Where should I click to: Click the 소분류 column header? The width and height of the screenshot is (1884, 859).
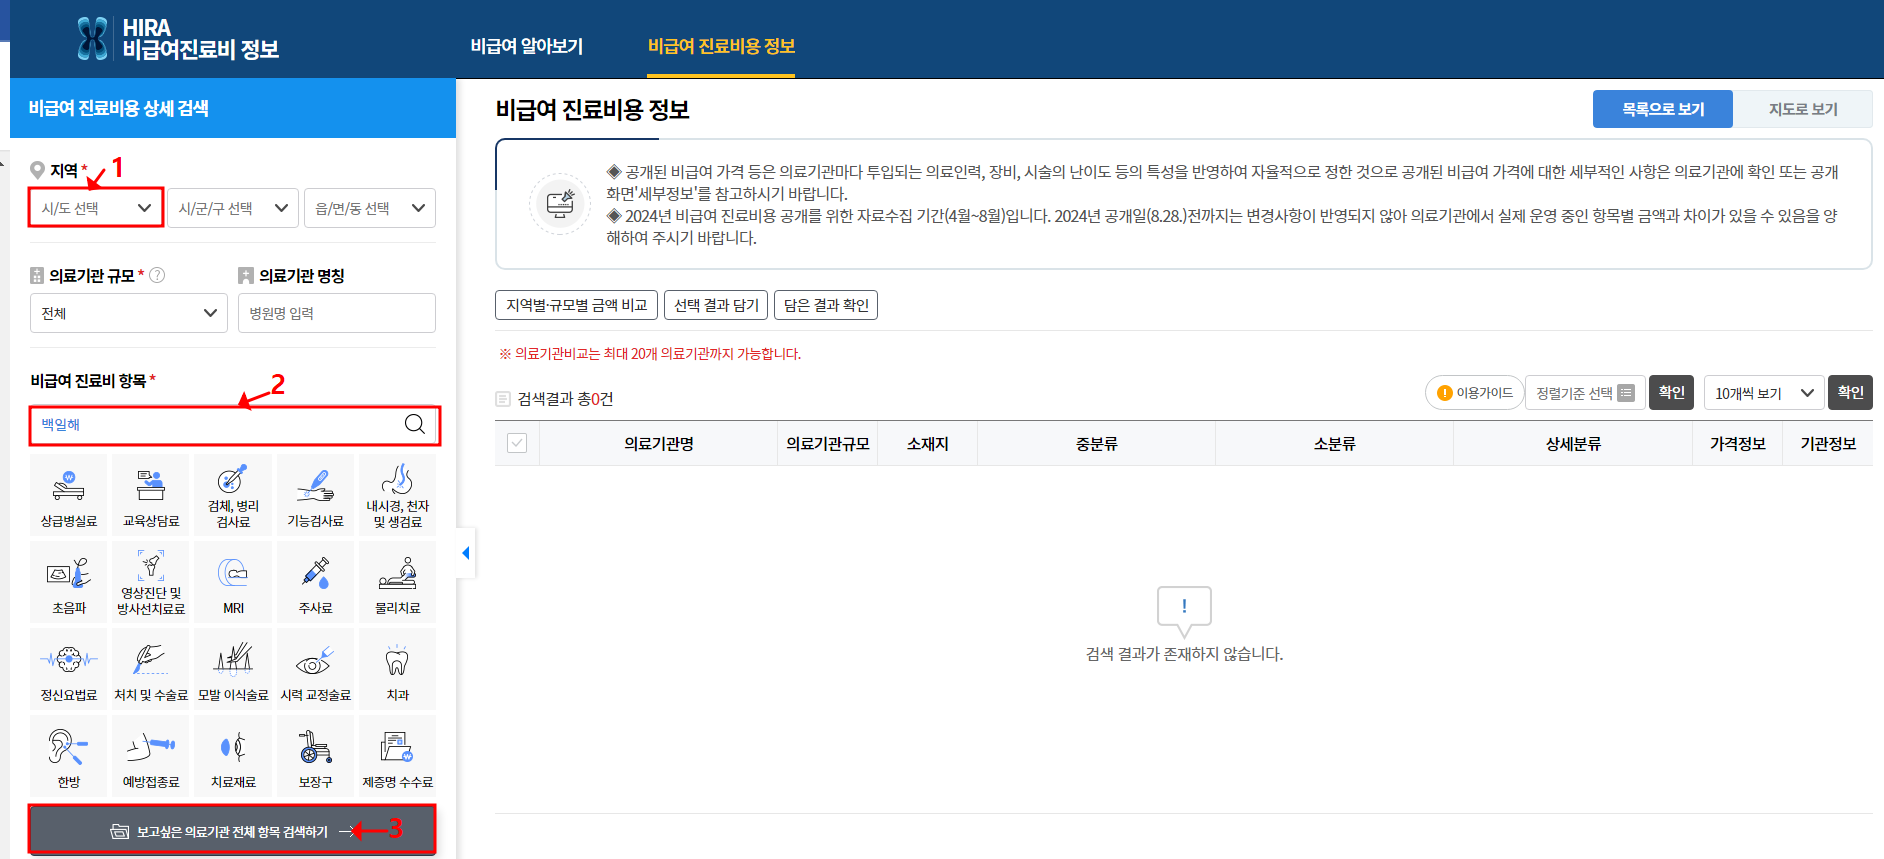[x=1335, y=443]
